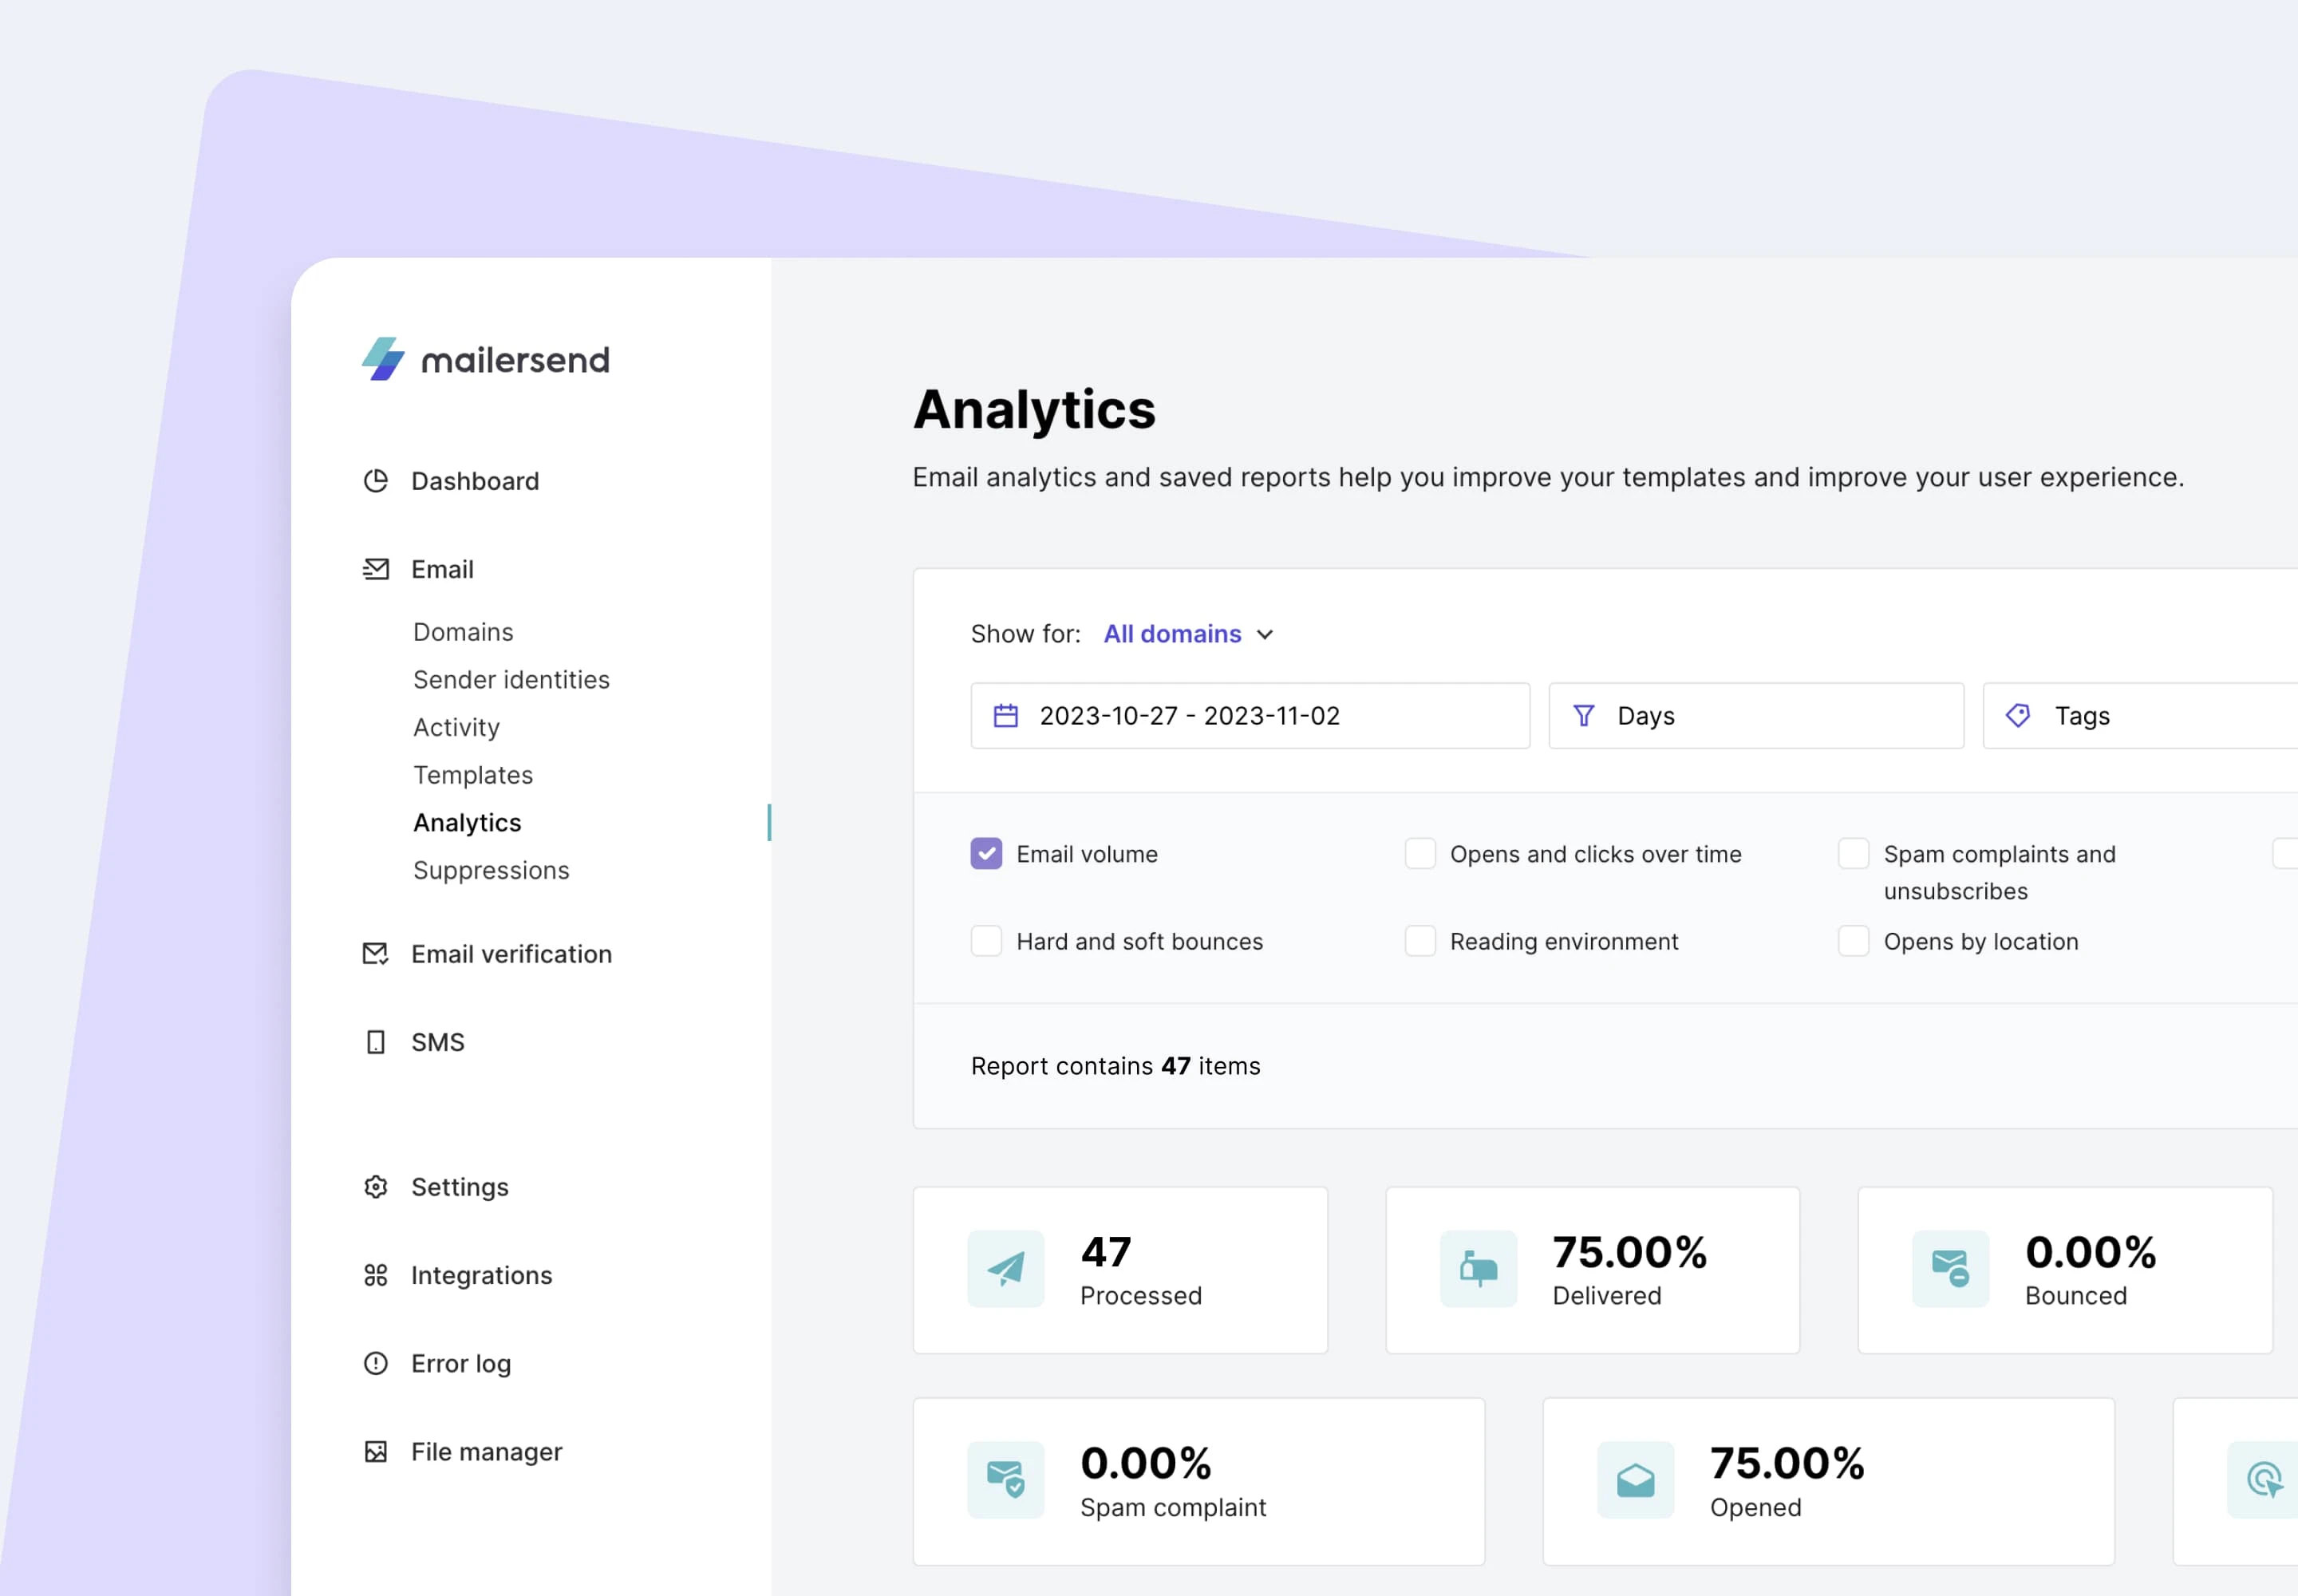Open the File manager
Screen dimensions: 2298x1596
[x=487, y=1451]
